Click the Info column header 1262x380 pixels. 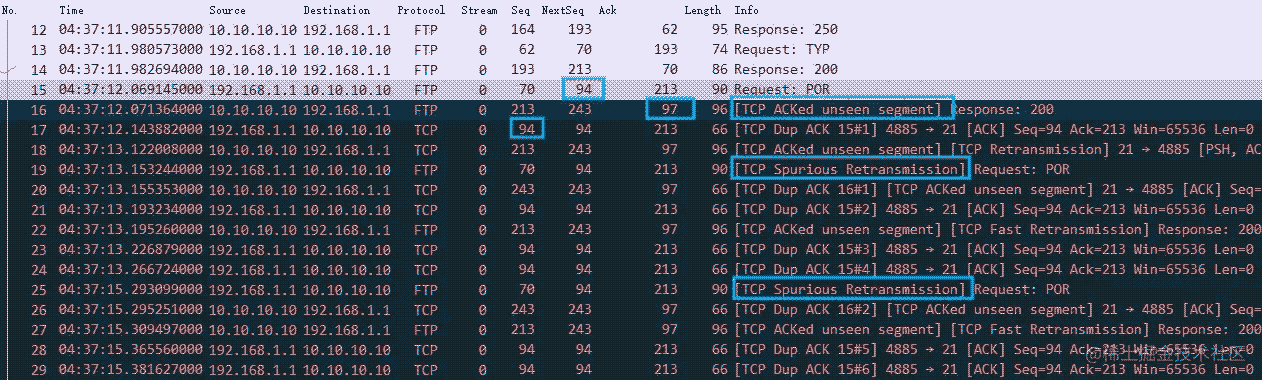pos(746,10)
